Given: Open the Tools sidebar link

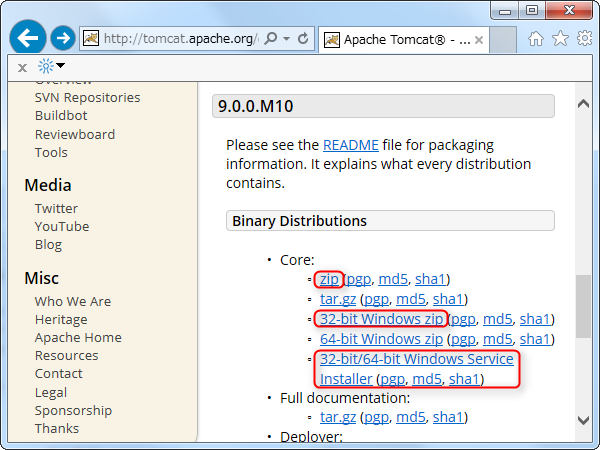Looking at the screenshot, I should (51, 153).
